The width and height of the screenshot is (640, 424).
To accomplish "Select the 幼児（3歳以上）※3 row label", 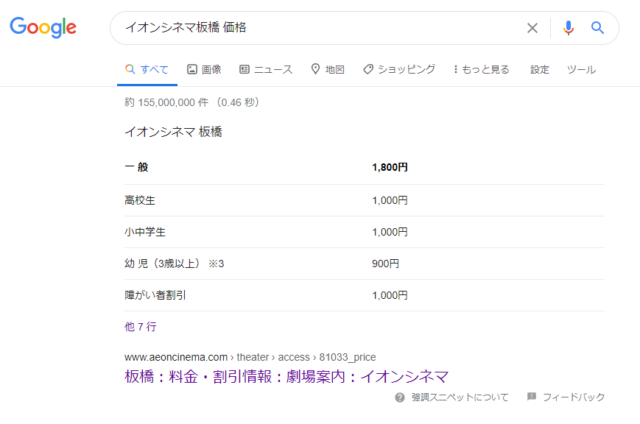I will pyautogui.click(x=174, y=264).
